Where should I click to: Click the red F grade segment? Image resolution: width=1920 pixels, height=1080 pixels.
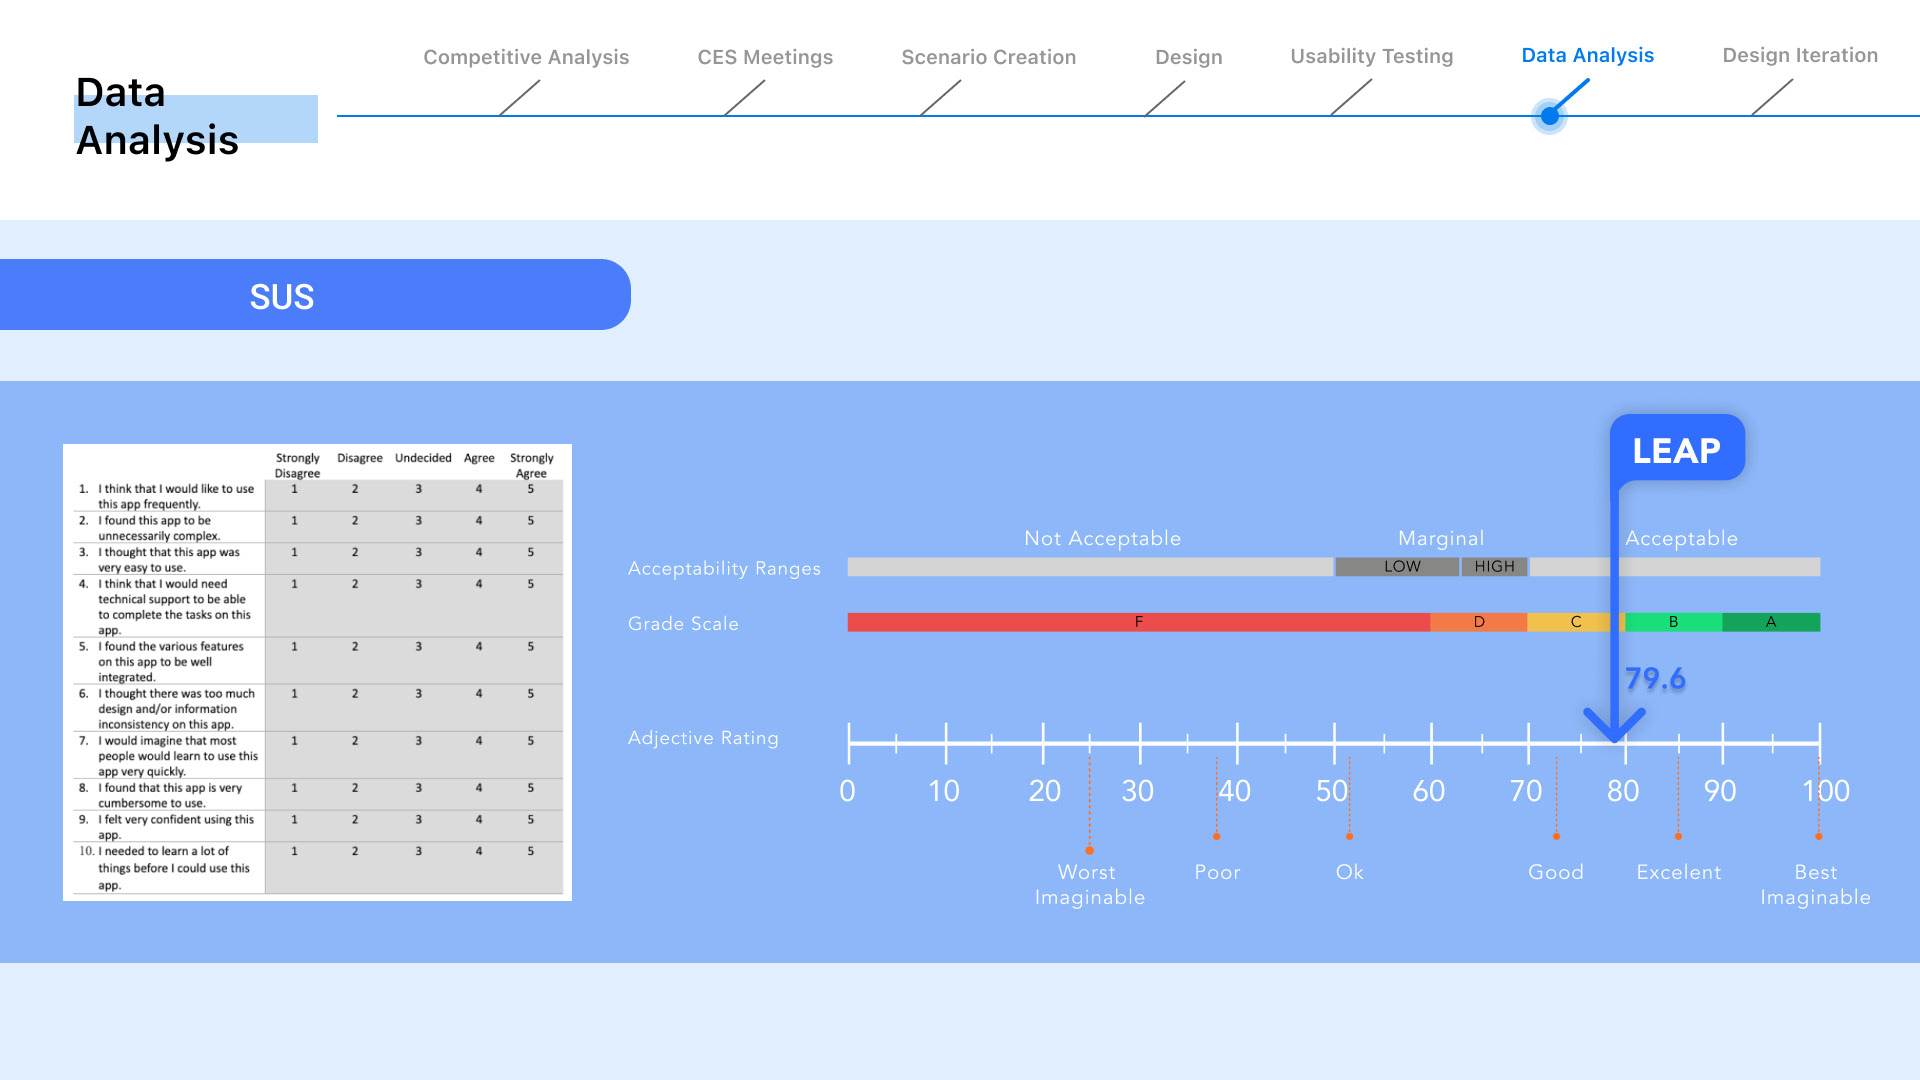click(x=1138, y=622)
